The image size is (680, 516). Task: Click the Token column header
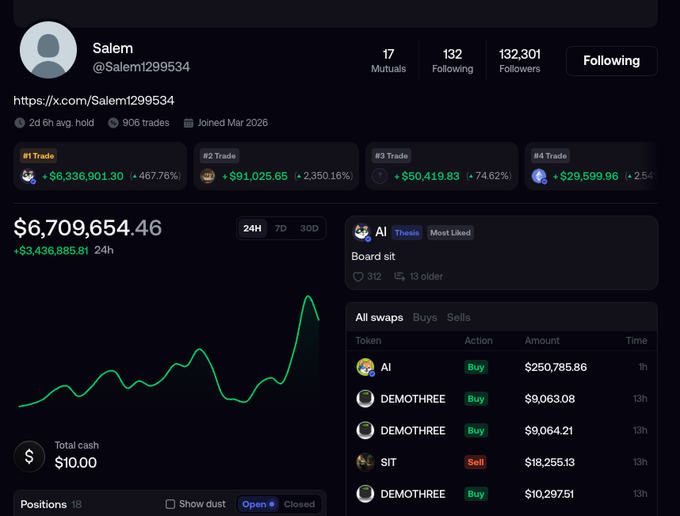tap(368, 341)
